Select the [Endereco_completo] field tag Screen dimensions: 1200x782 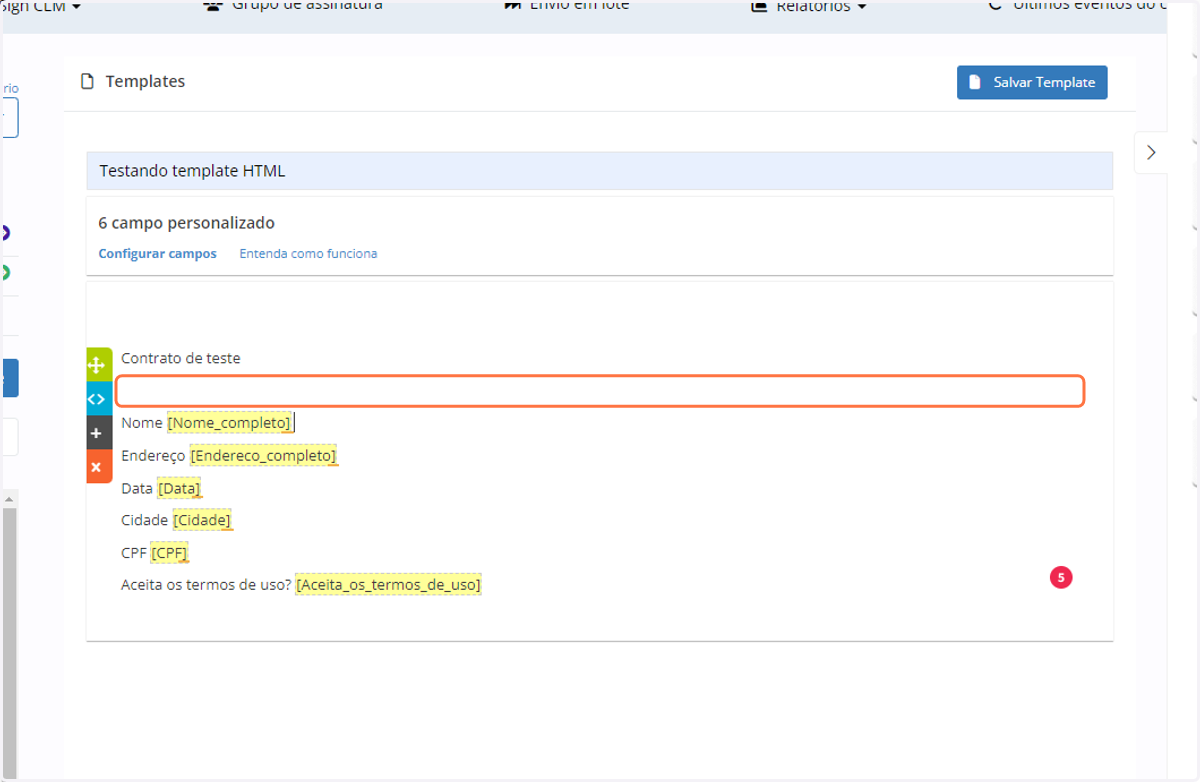tap(263, 456)
